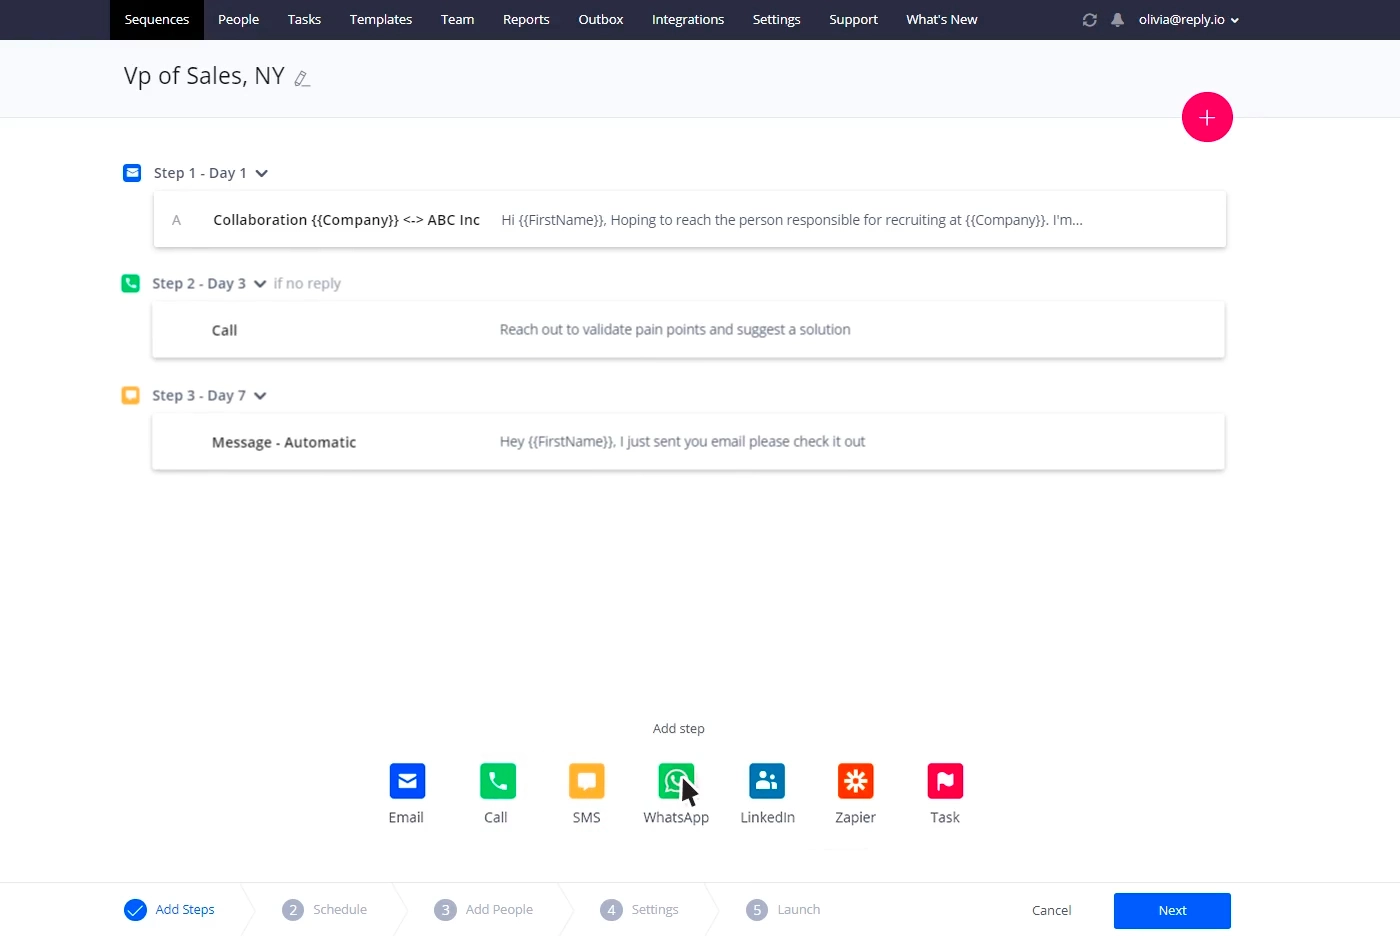This screenshot has width=1400, height=936.
Task: Expand the Step 1 - Day 1 chevron
Action: pyautogui.click(x=261, y=173)
